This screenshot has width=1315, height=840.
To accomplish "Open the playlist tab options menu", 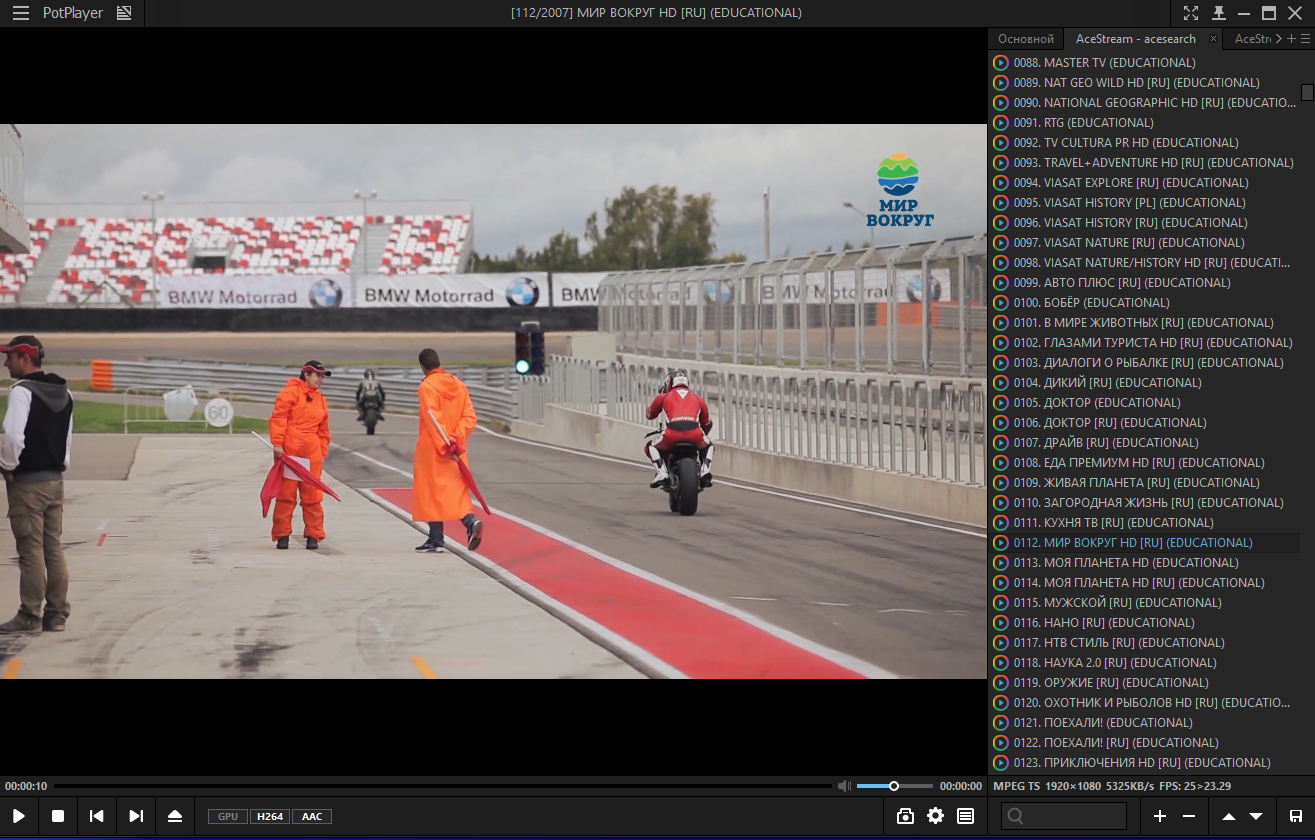I will point(1306,39).
